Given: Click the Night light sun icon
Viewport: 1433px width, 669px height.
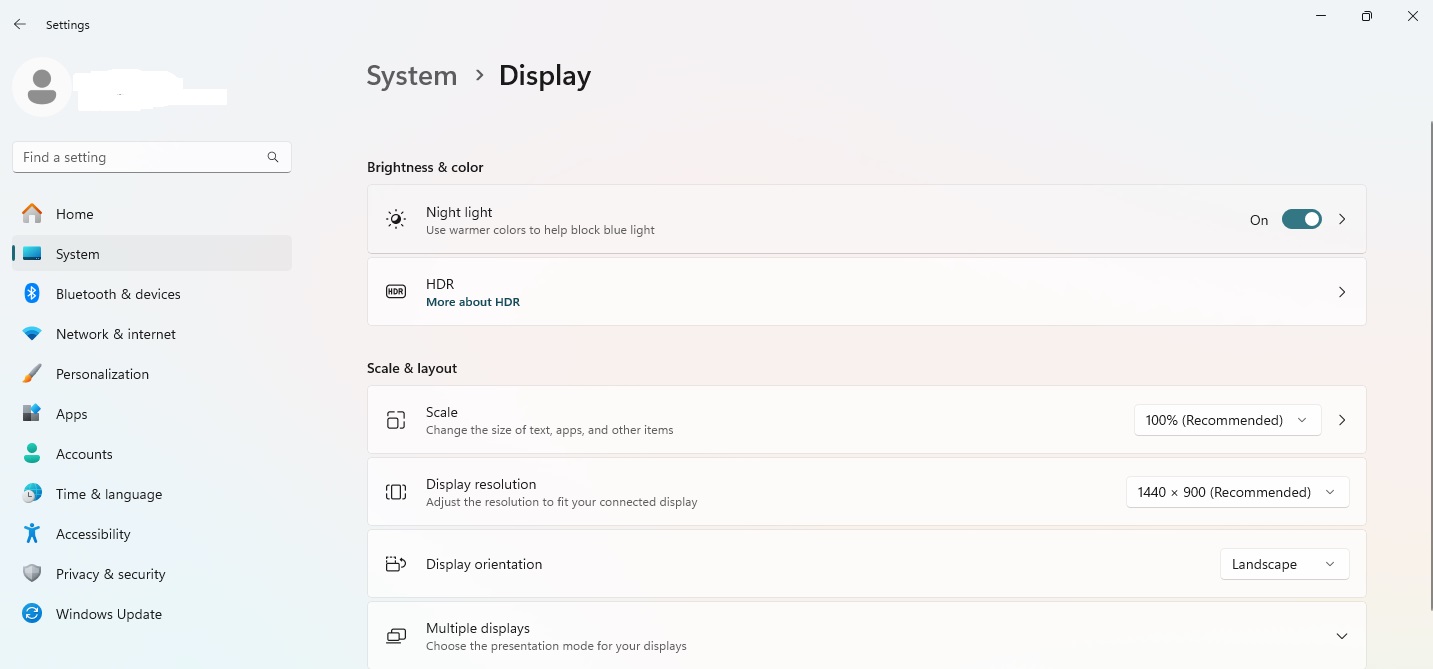Looking at the screenshot, I should click(396, 220).
